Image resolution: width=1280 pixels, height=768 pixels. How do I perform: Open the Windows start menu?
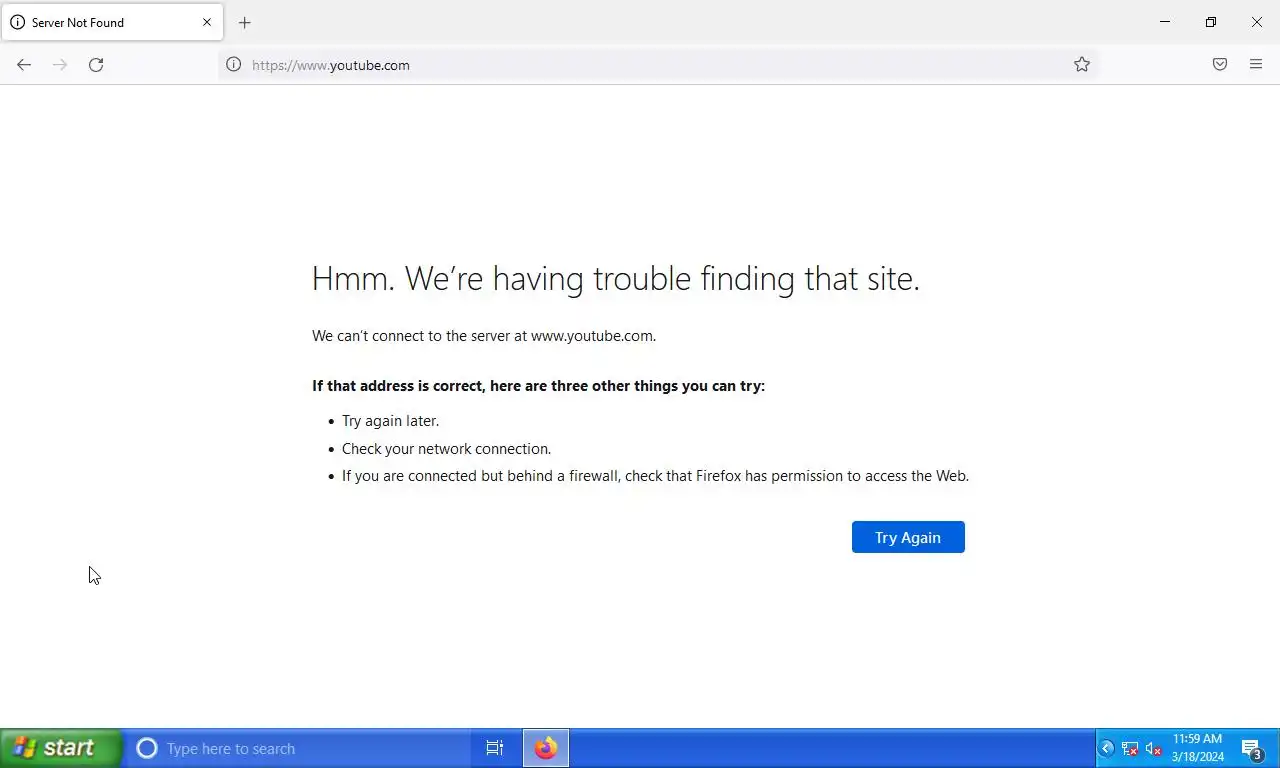(61, 748)
